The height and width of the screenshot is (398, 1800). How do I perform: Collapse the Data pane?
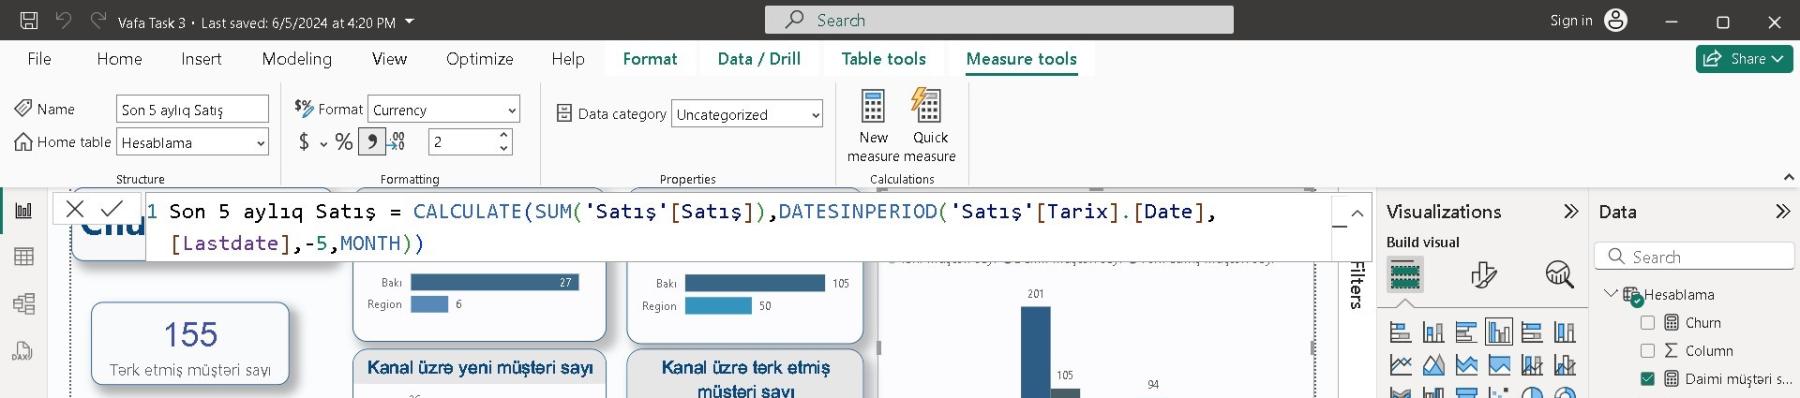[1782, 211]
